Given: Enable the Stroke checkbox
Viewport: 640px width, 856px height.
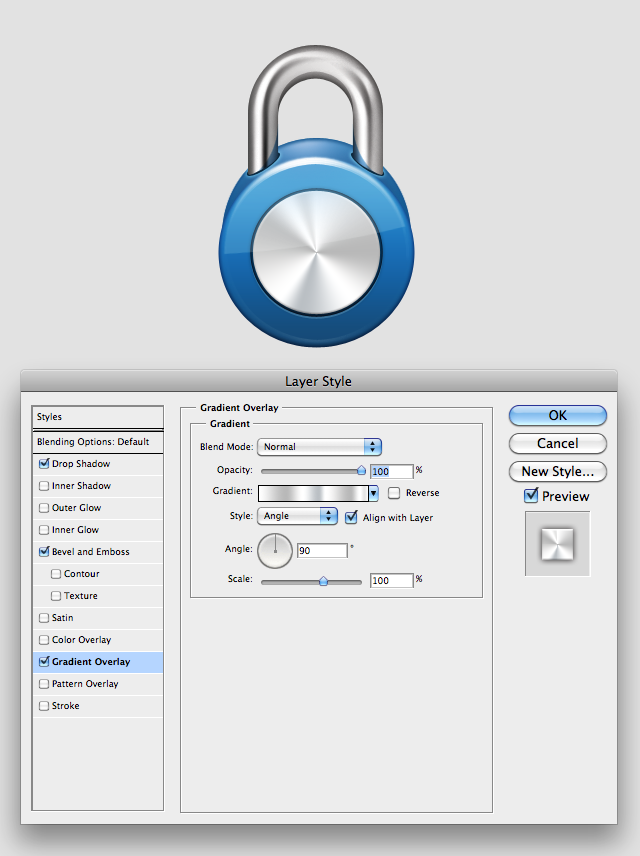Looking at the screenshot, I should (x=44, y=706).
